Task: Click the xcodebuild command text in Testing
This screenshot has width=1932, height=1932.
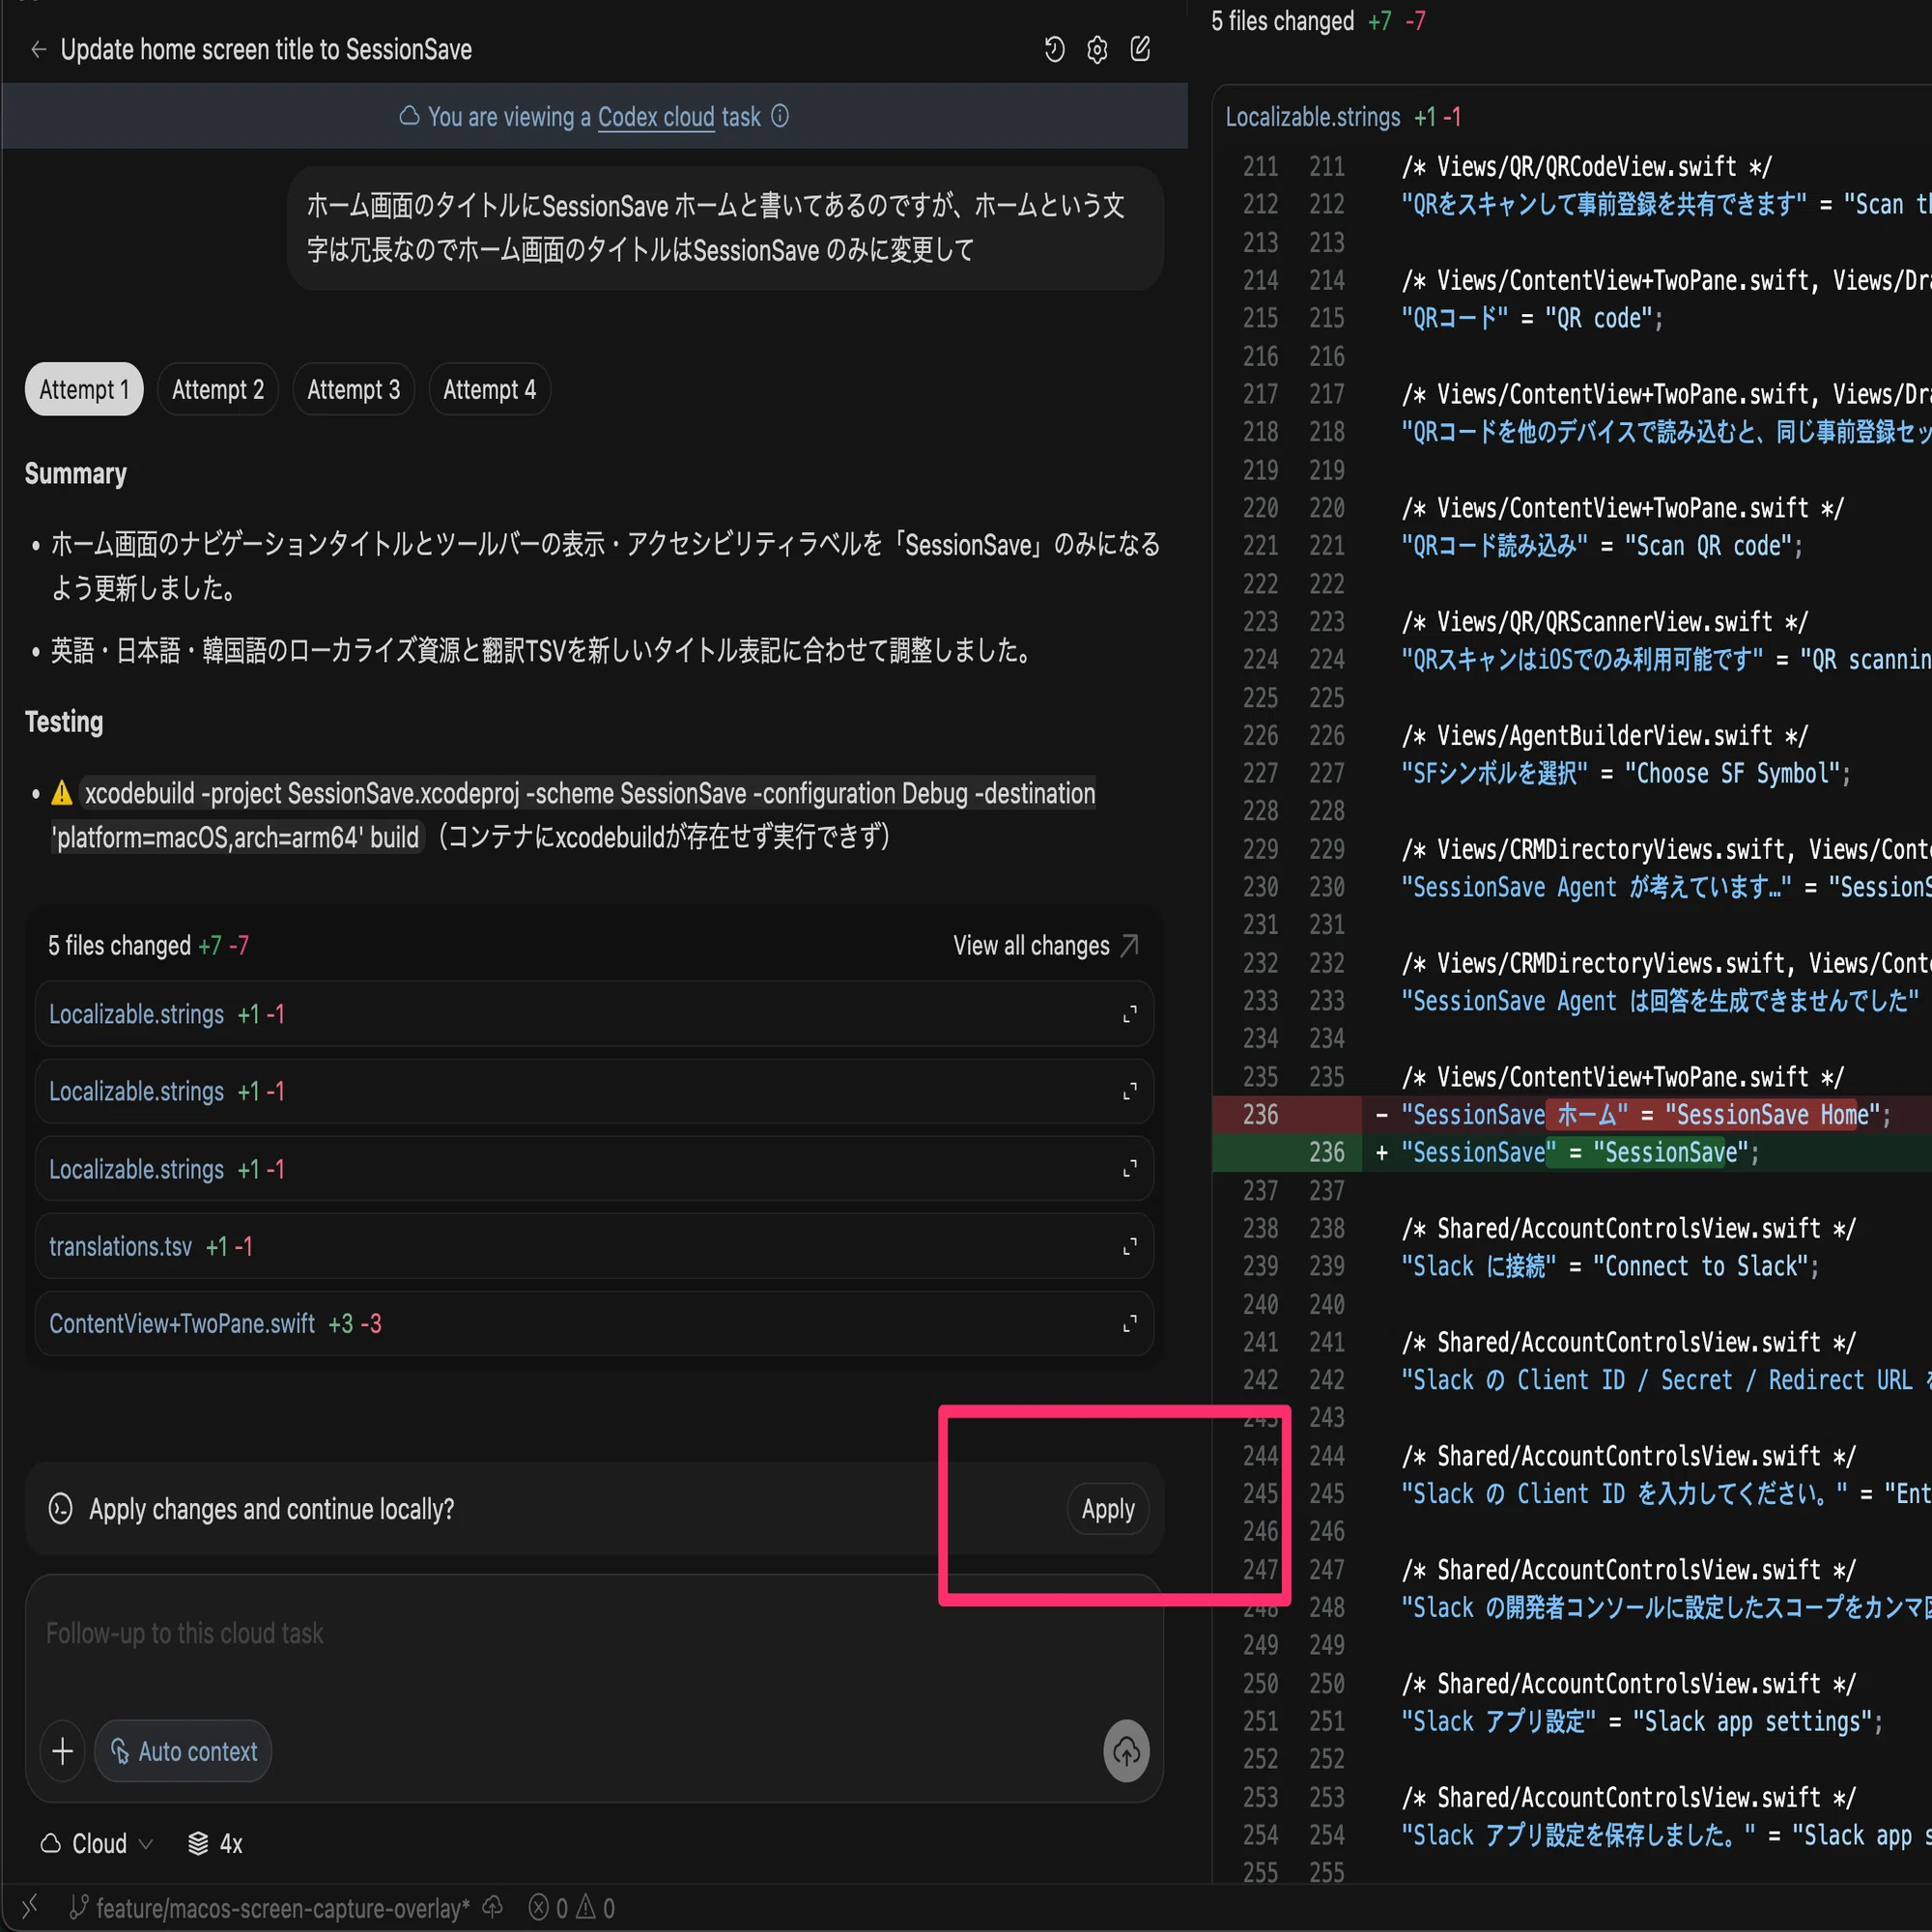Action: [573, 815]
